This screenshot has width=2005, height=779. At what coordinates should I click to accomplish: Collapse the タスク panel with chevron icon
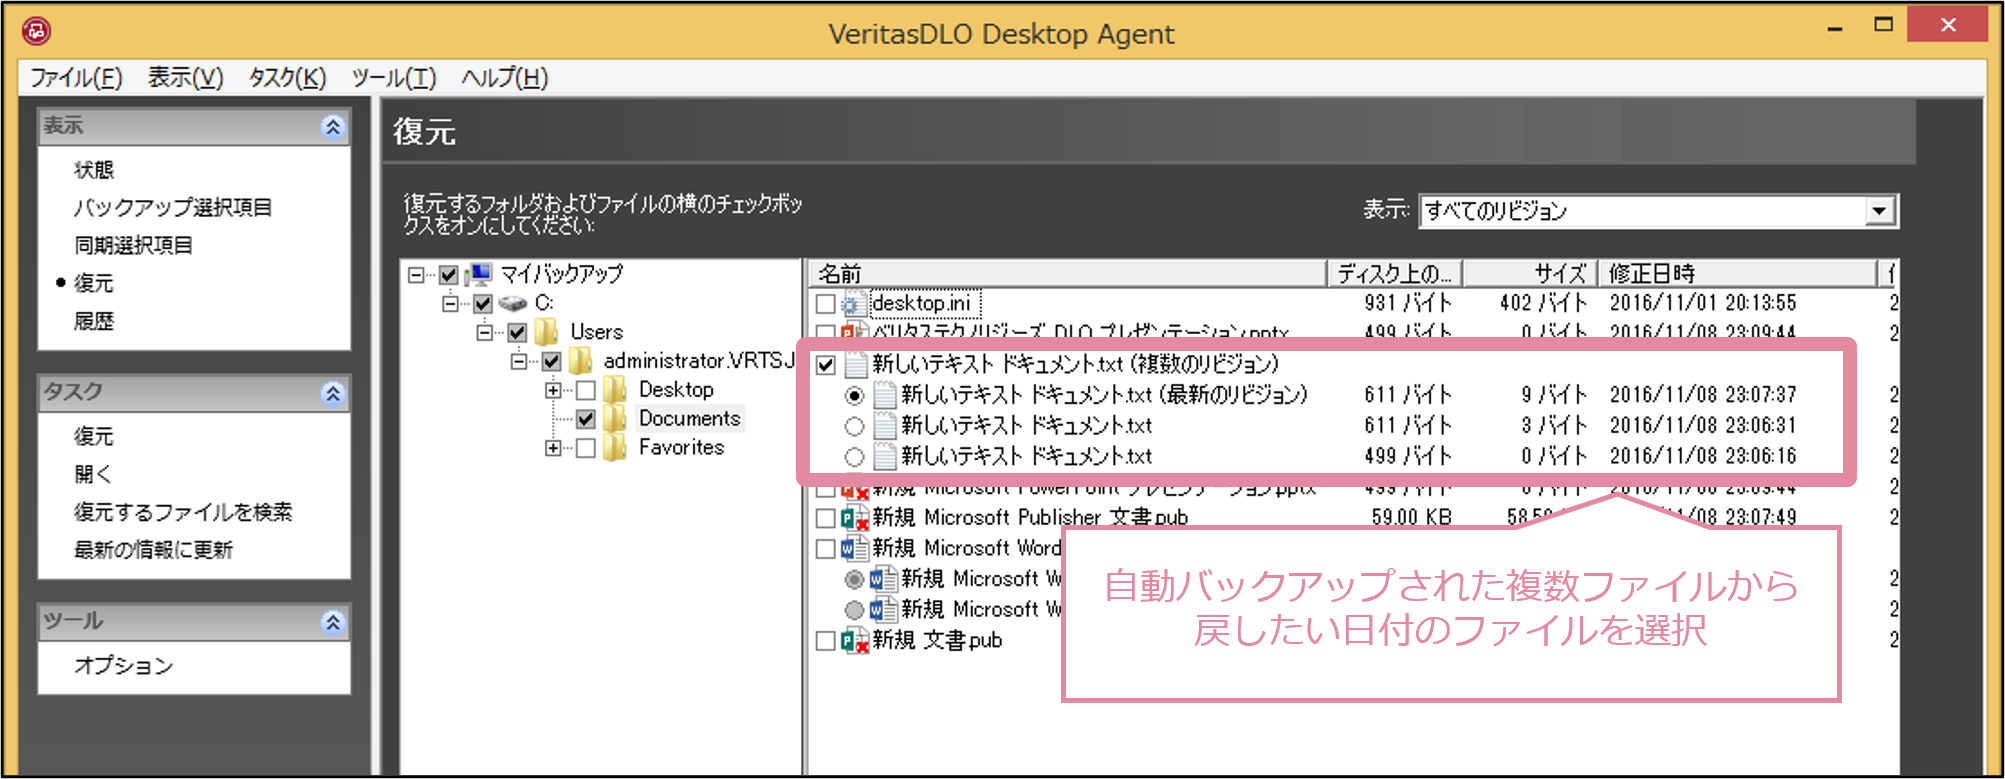[333, 393]
